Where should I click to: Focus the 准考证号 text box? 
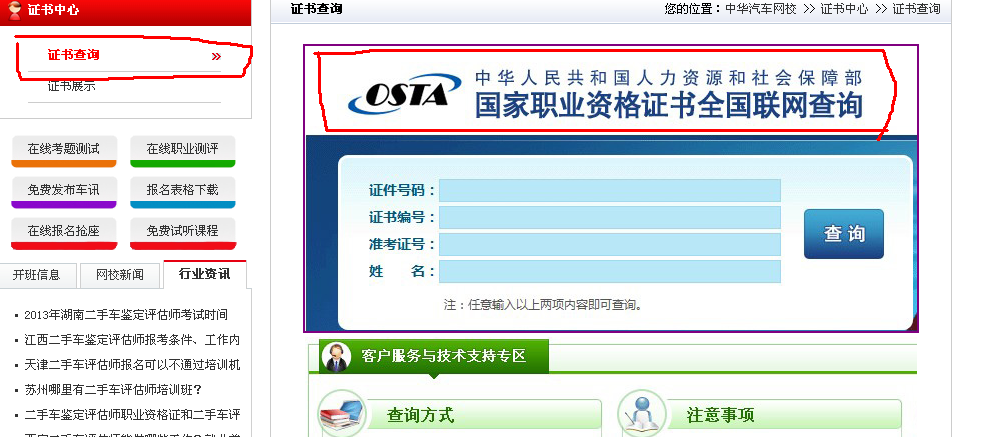pyautogui.click(x=609, y=244)
